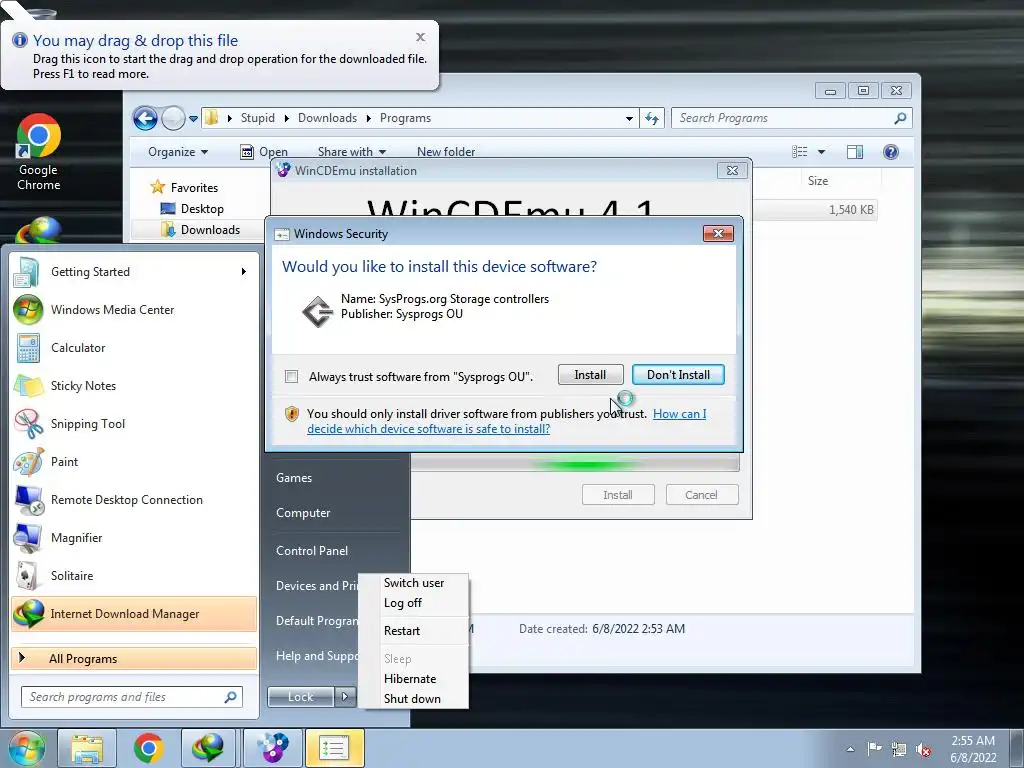The width and height of the screenshot is (1024, 768).
Task: Open the recent pages dropdown arrow
Action: (193, 119)
